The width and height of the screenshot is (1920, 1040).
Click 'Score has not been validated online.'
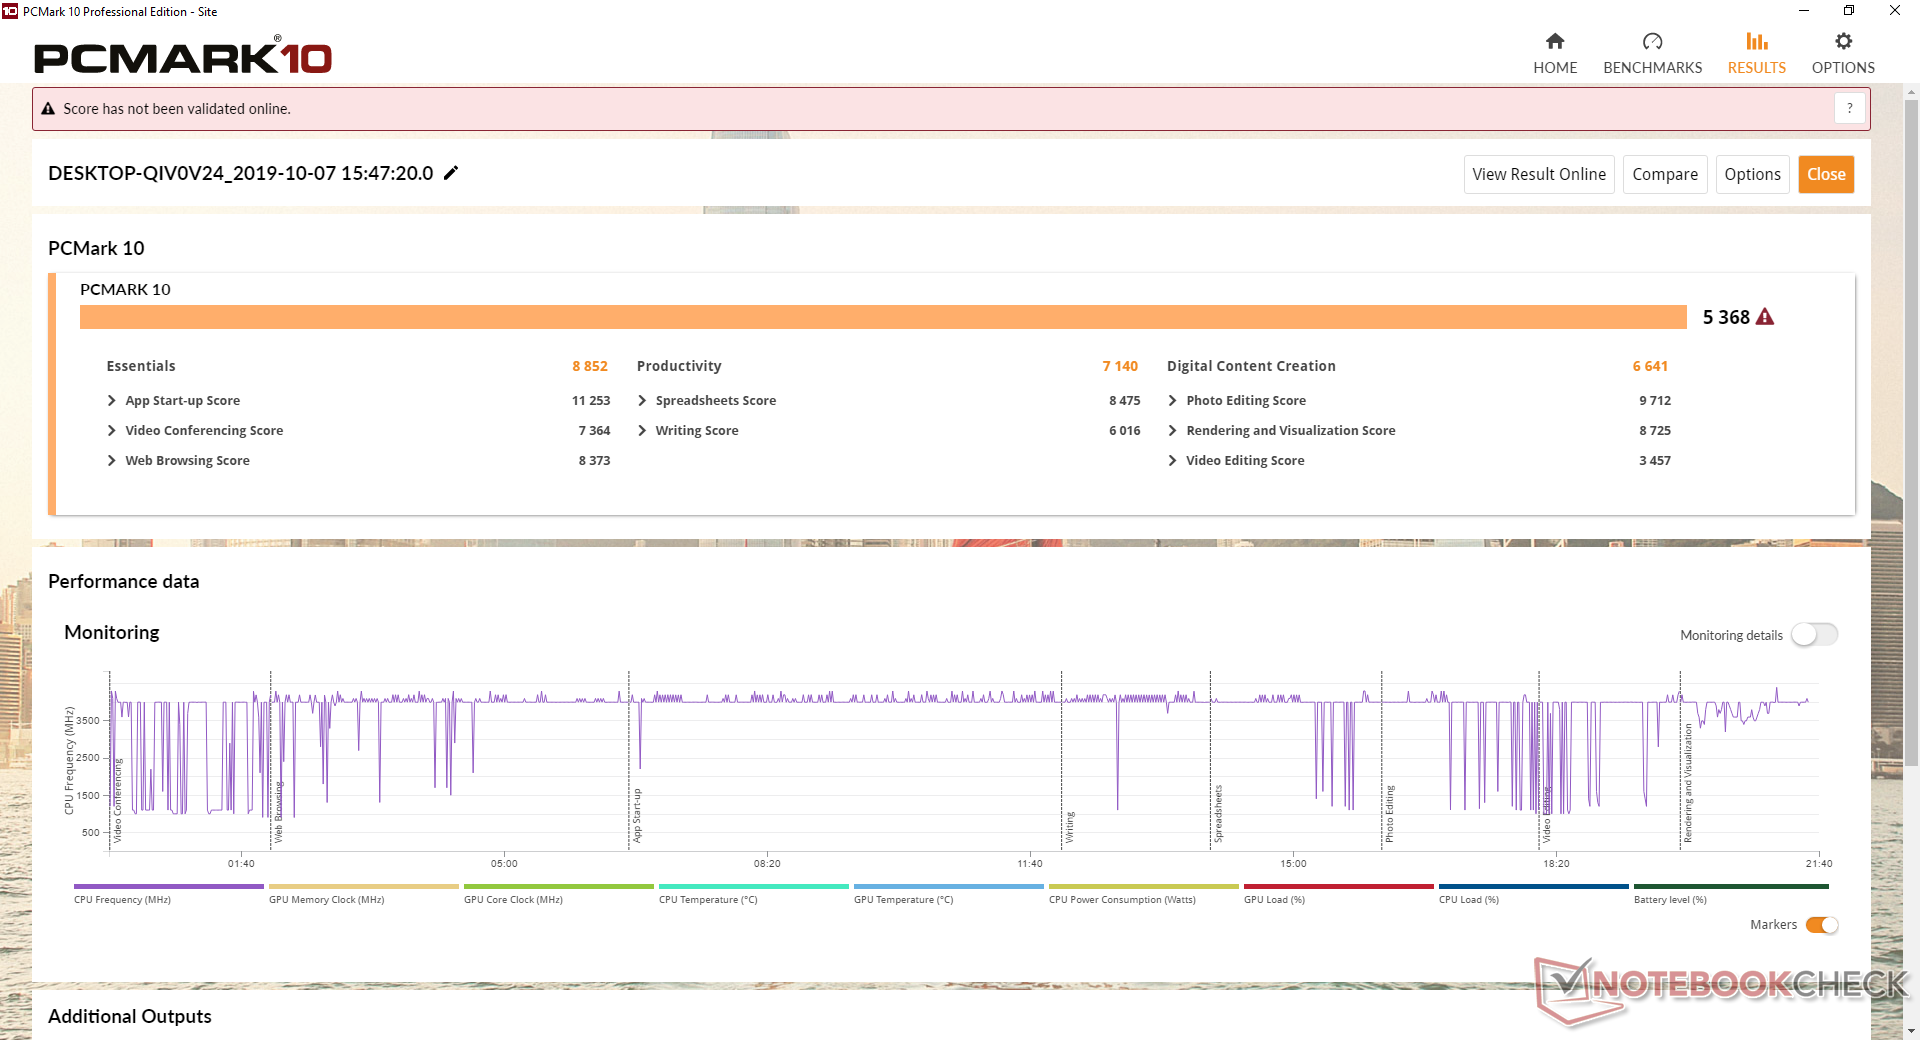coord(177,109)
